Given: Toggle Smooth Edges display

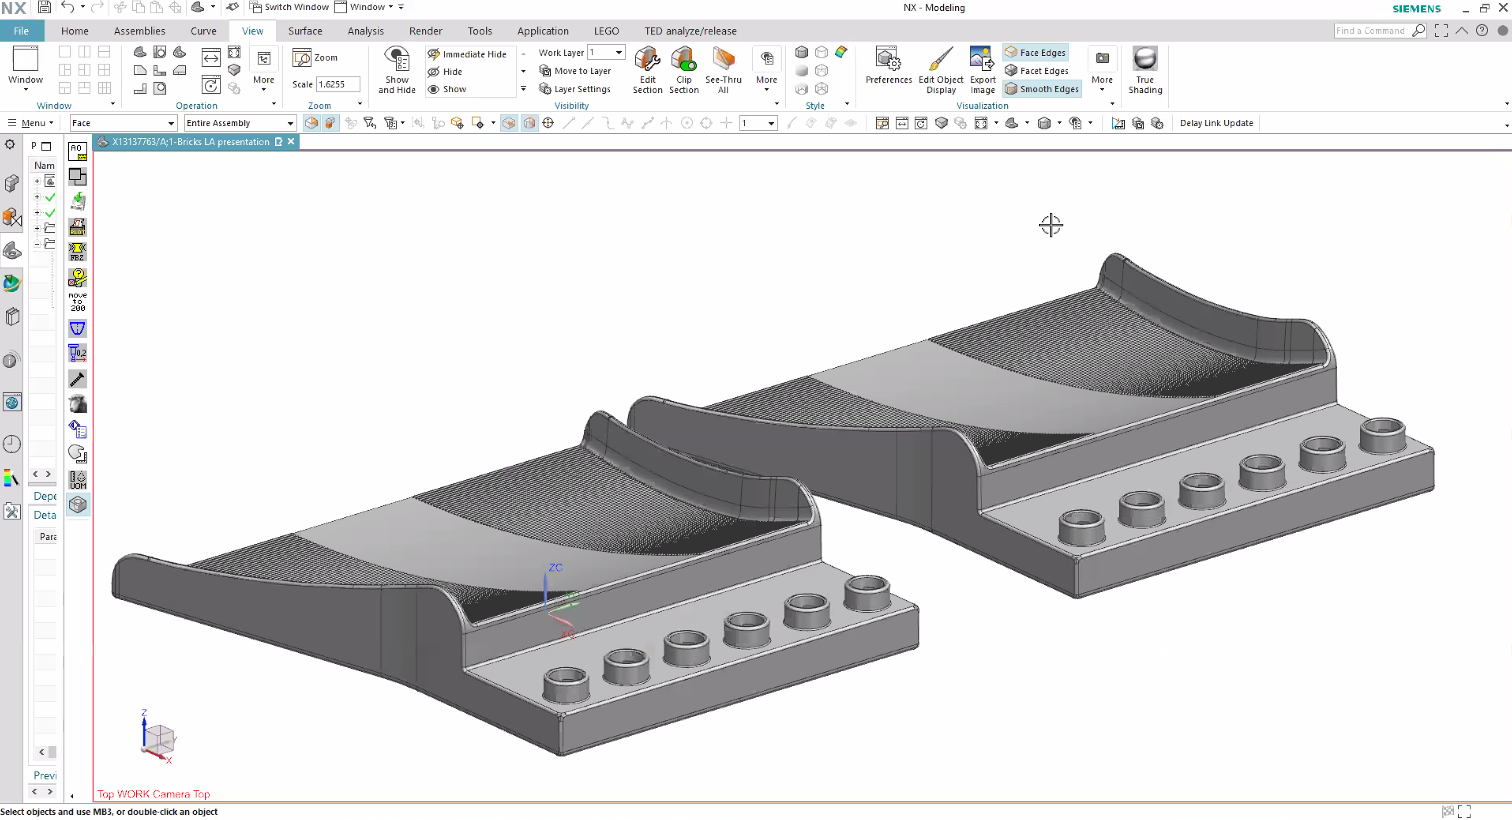Looking at the screenshot, I should click(x=1042, y=89).
